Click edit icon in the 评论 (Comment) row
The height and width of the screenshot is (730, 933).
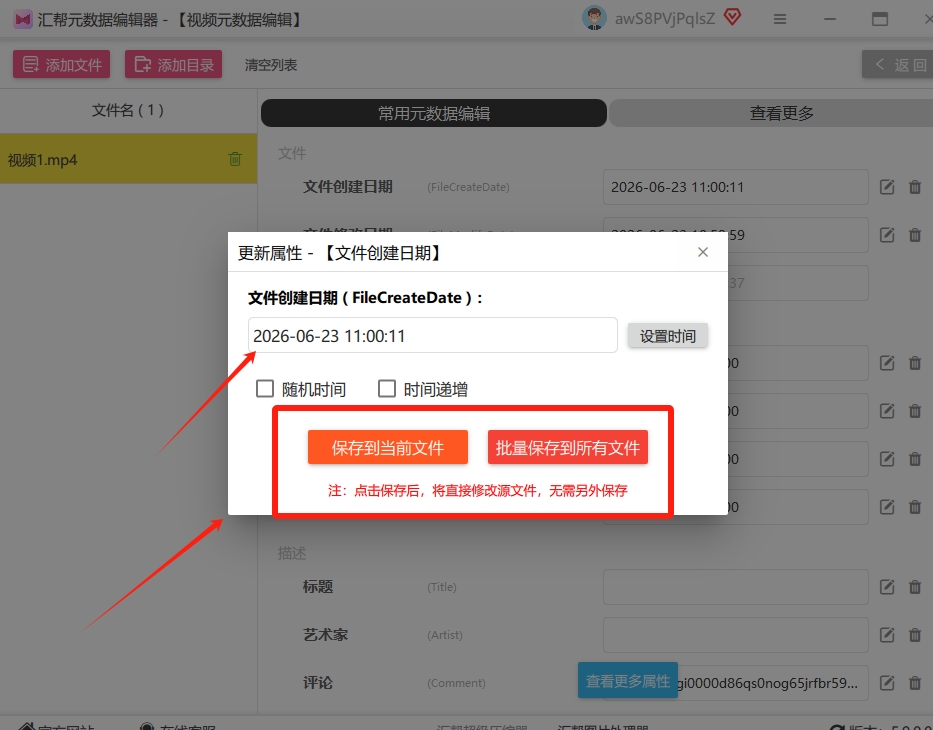(887, 682)
